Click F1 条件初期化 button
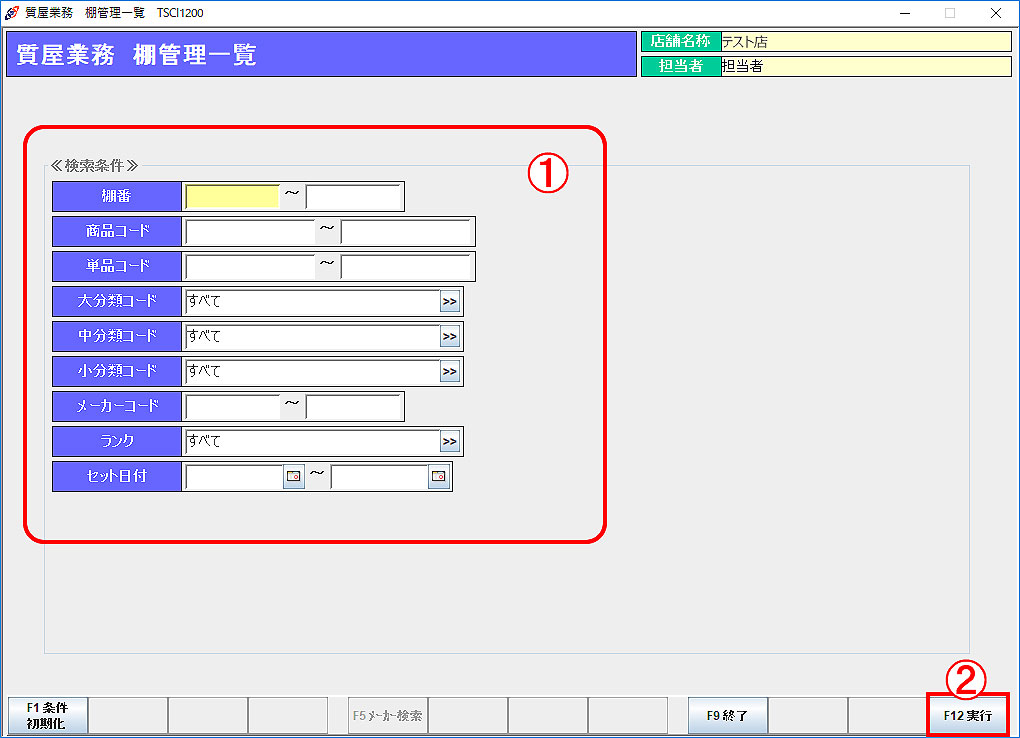This screenshot has height=738, width=1020. (47, 715)
